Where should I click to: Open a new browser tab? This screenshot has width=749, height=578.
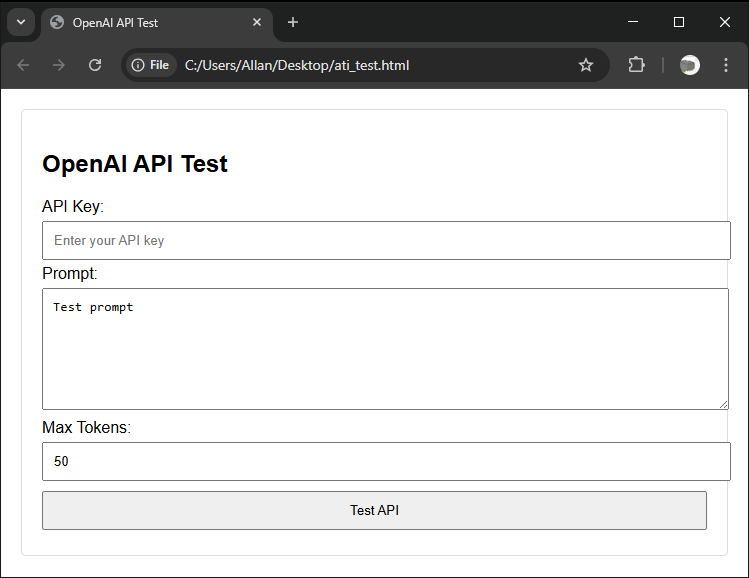coord(293,22)
